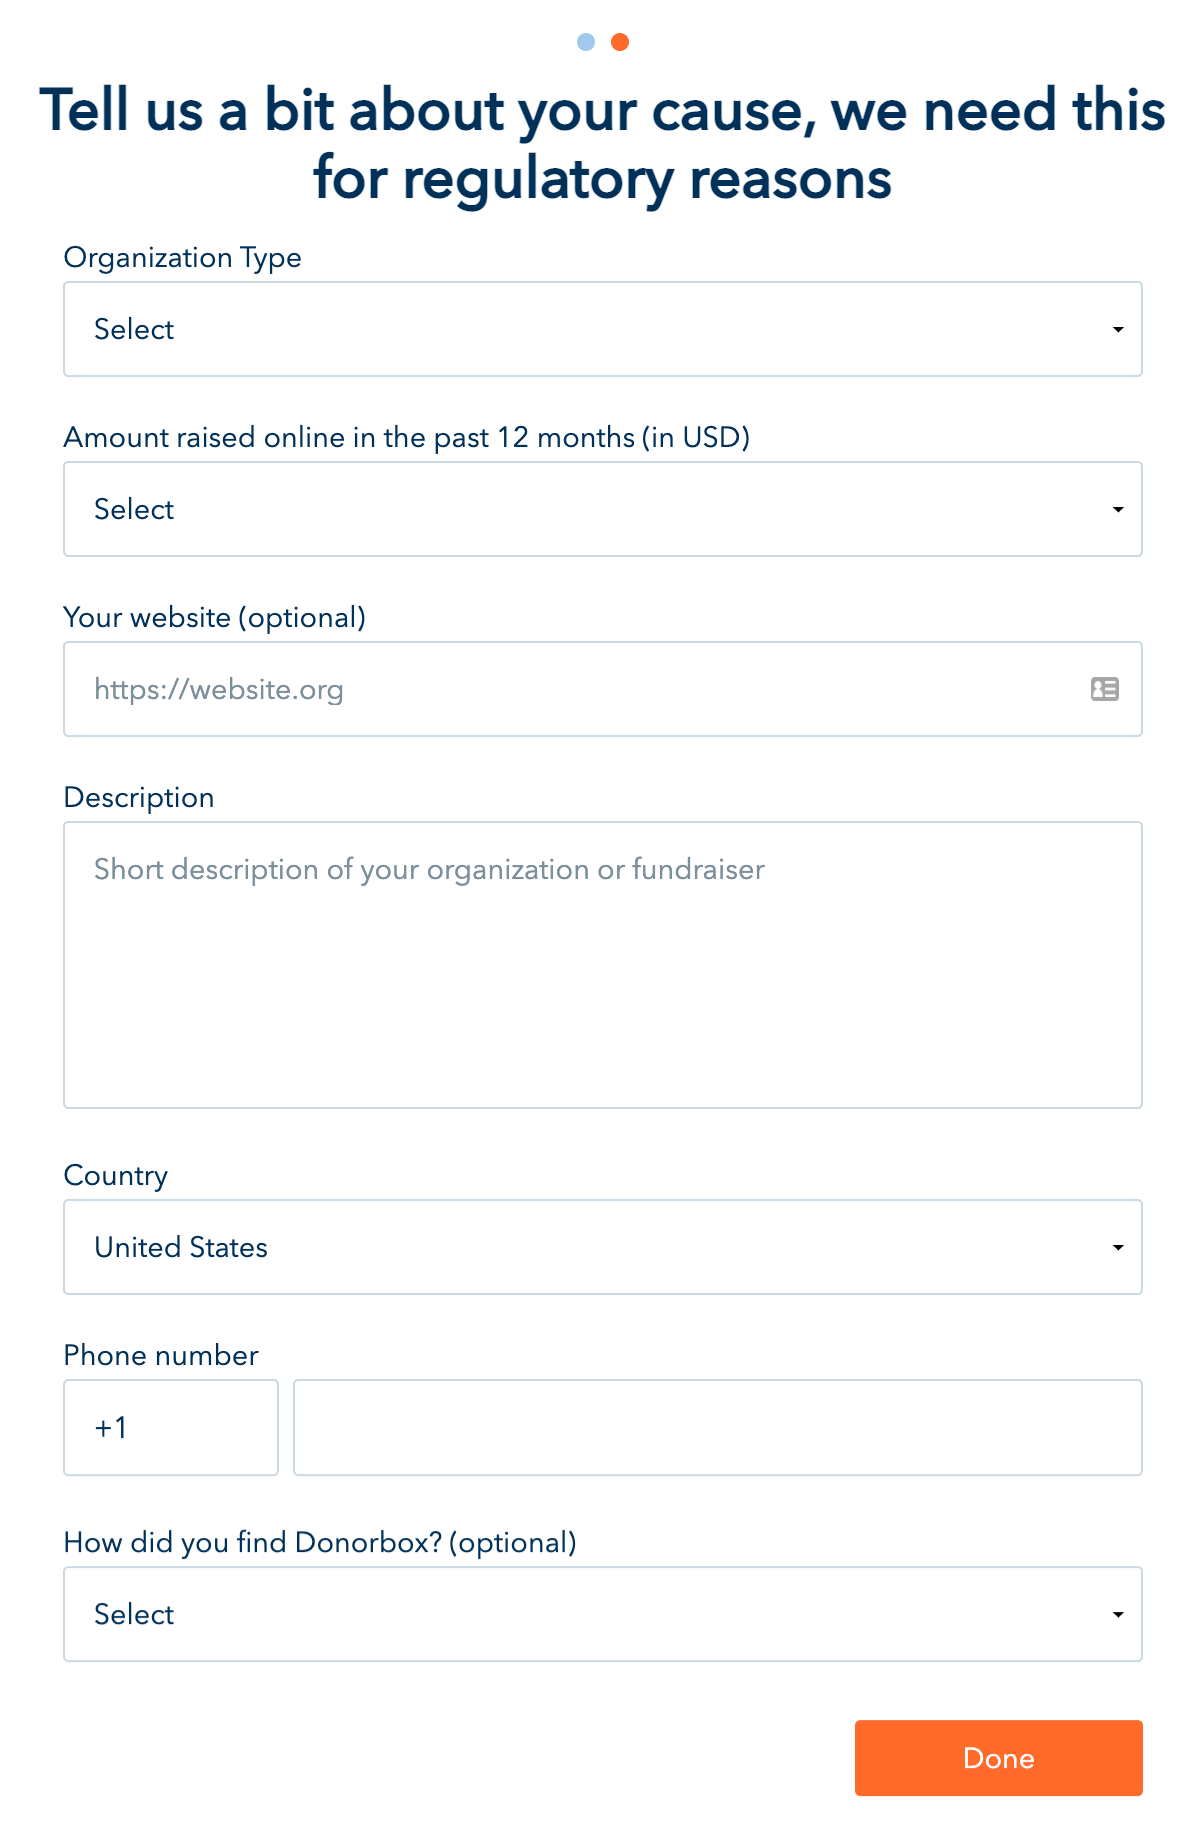Click the Your website (optional) label
The width and height of the screenshot is (1196, 1829).
[x=214, y=618]
